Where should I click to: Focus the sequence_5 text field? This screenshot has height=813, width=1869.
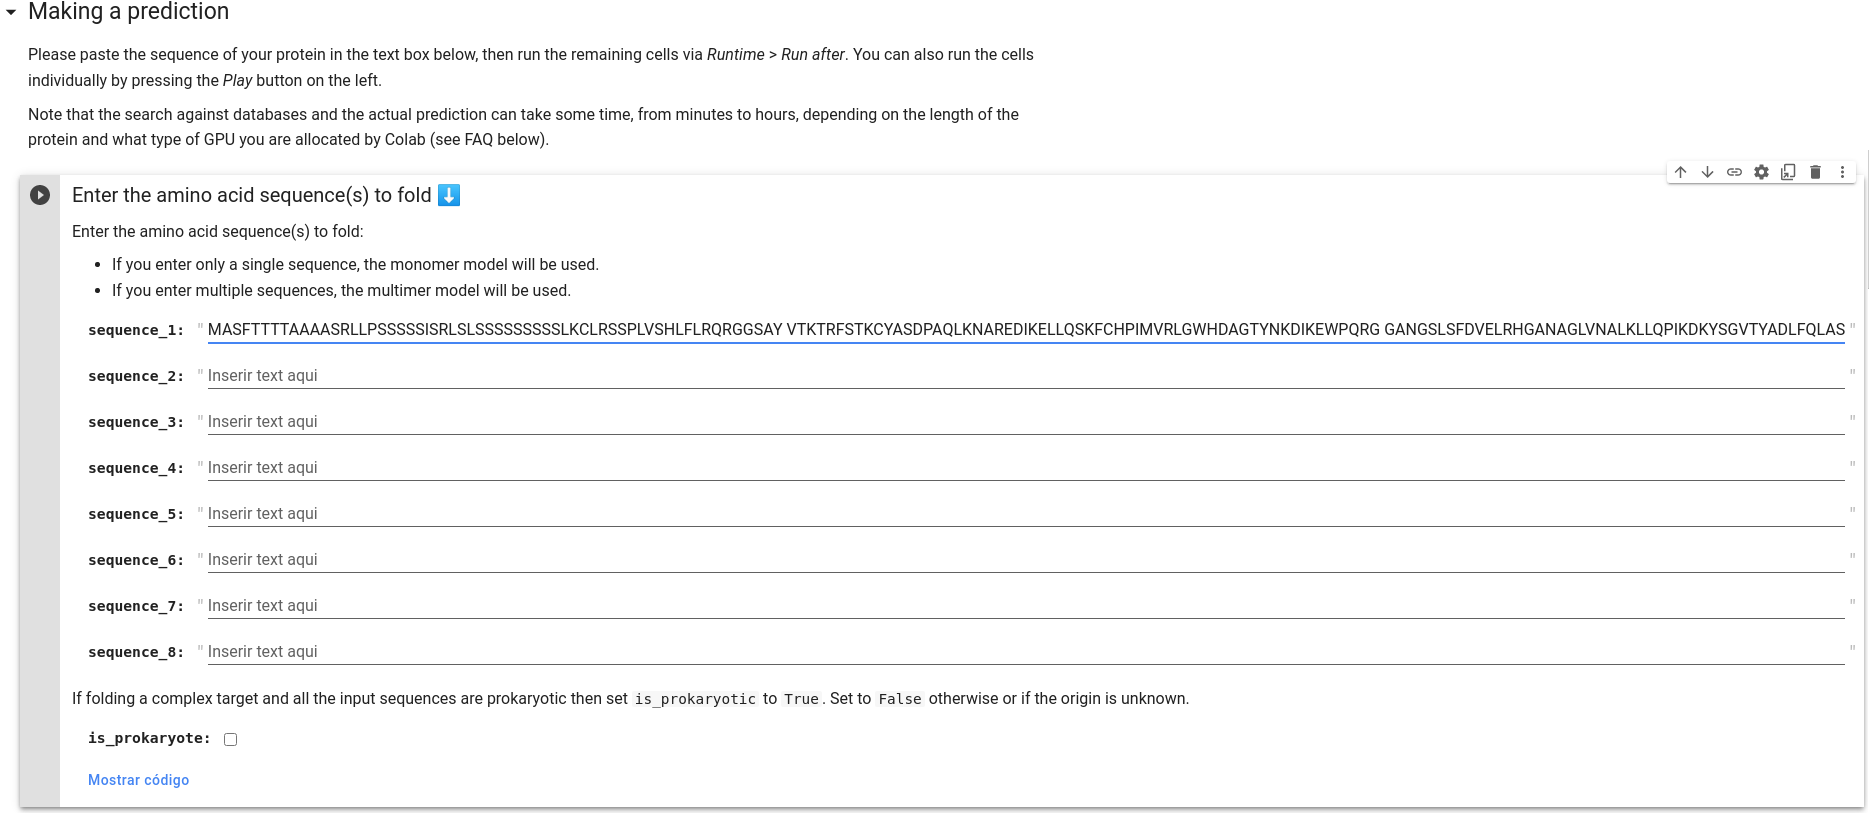(x=1026, y=514)
